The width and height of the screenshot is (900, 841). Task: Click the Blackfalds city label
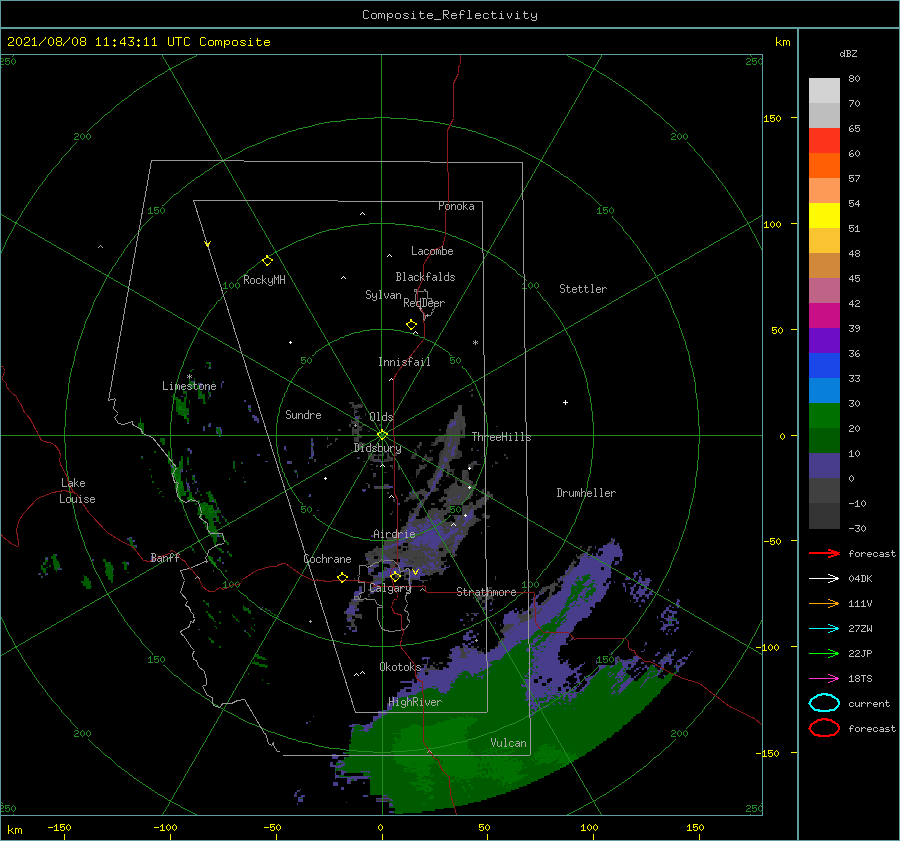coord(425,277)
